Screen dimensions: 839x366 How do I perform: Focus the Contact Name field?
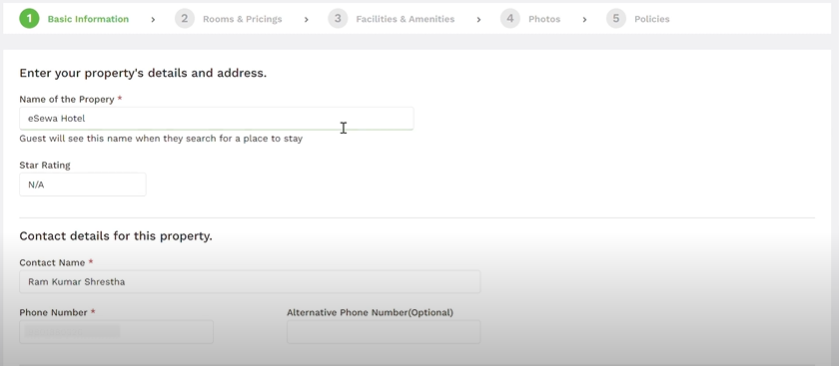[250, 281]
